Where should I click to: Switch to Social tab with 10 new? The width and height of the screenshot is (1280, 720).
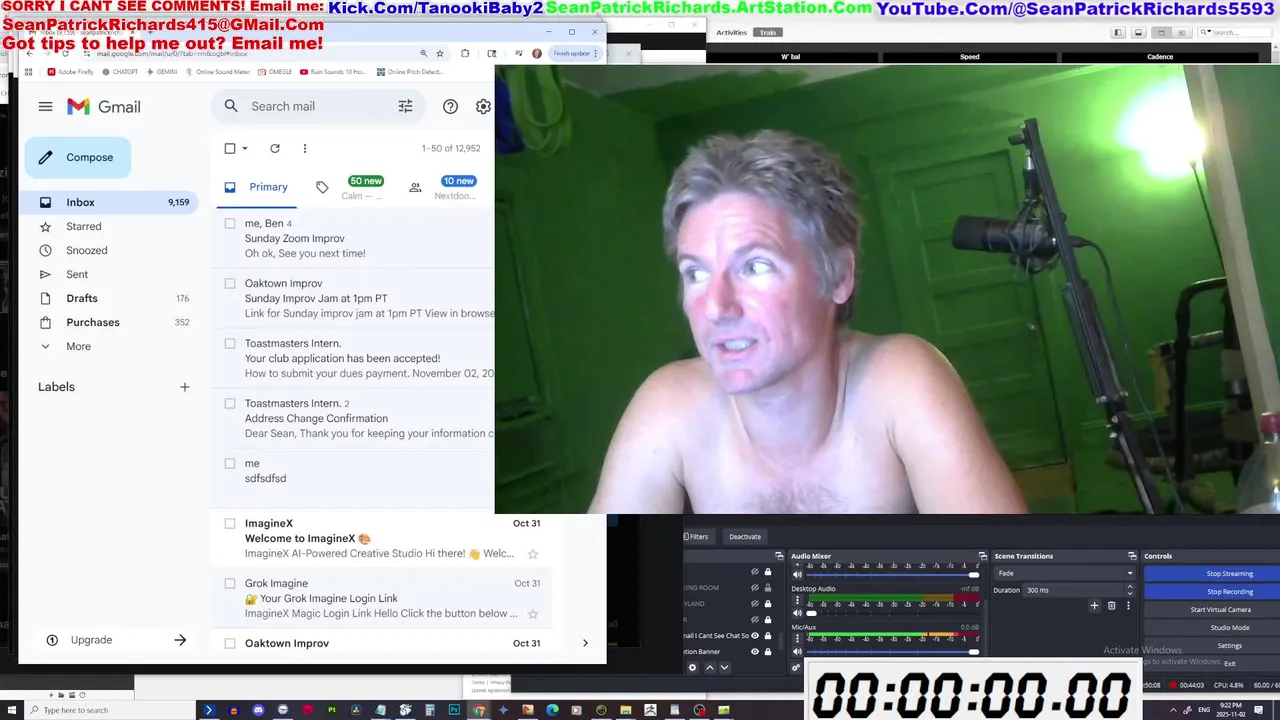pyautogui.click(x=444, y=187)
